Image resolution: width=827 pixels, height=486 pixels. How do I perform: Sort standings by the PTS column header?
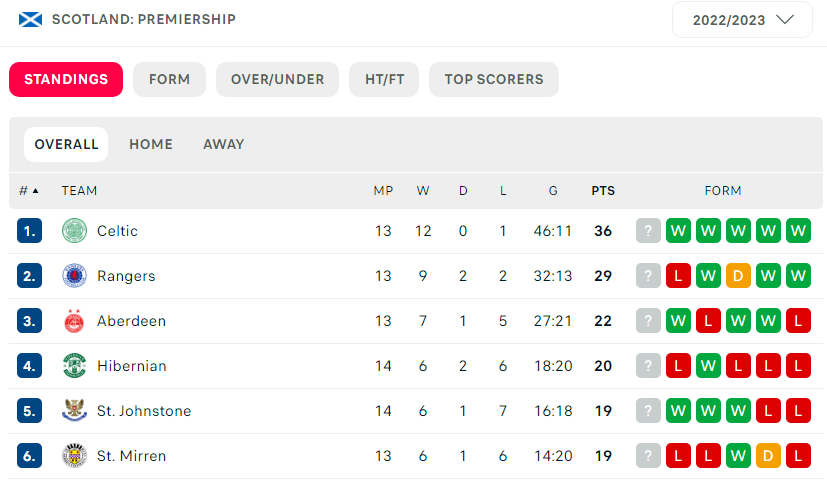(x=603, y=190)
